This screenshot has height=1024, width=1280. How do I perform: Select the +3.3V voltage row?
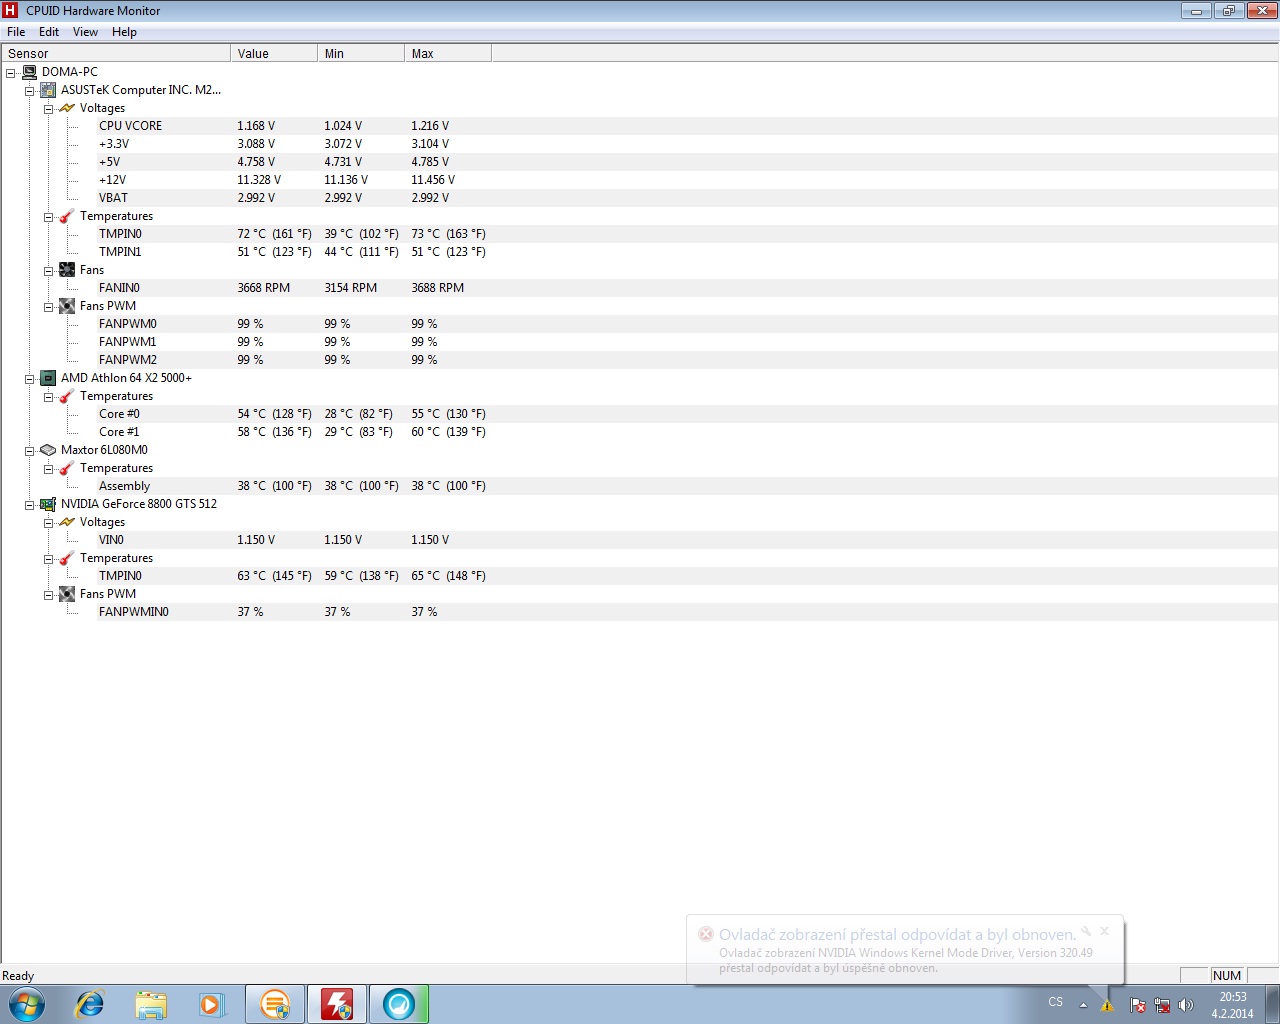click(x=688, y=144)
